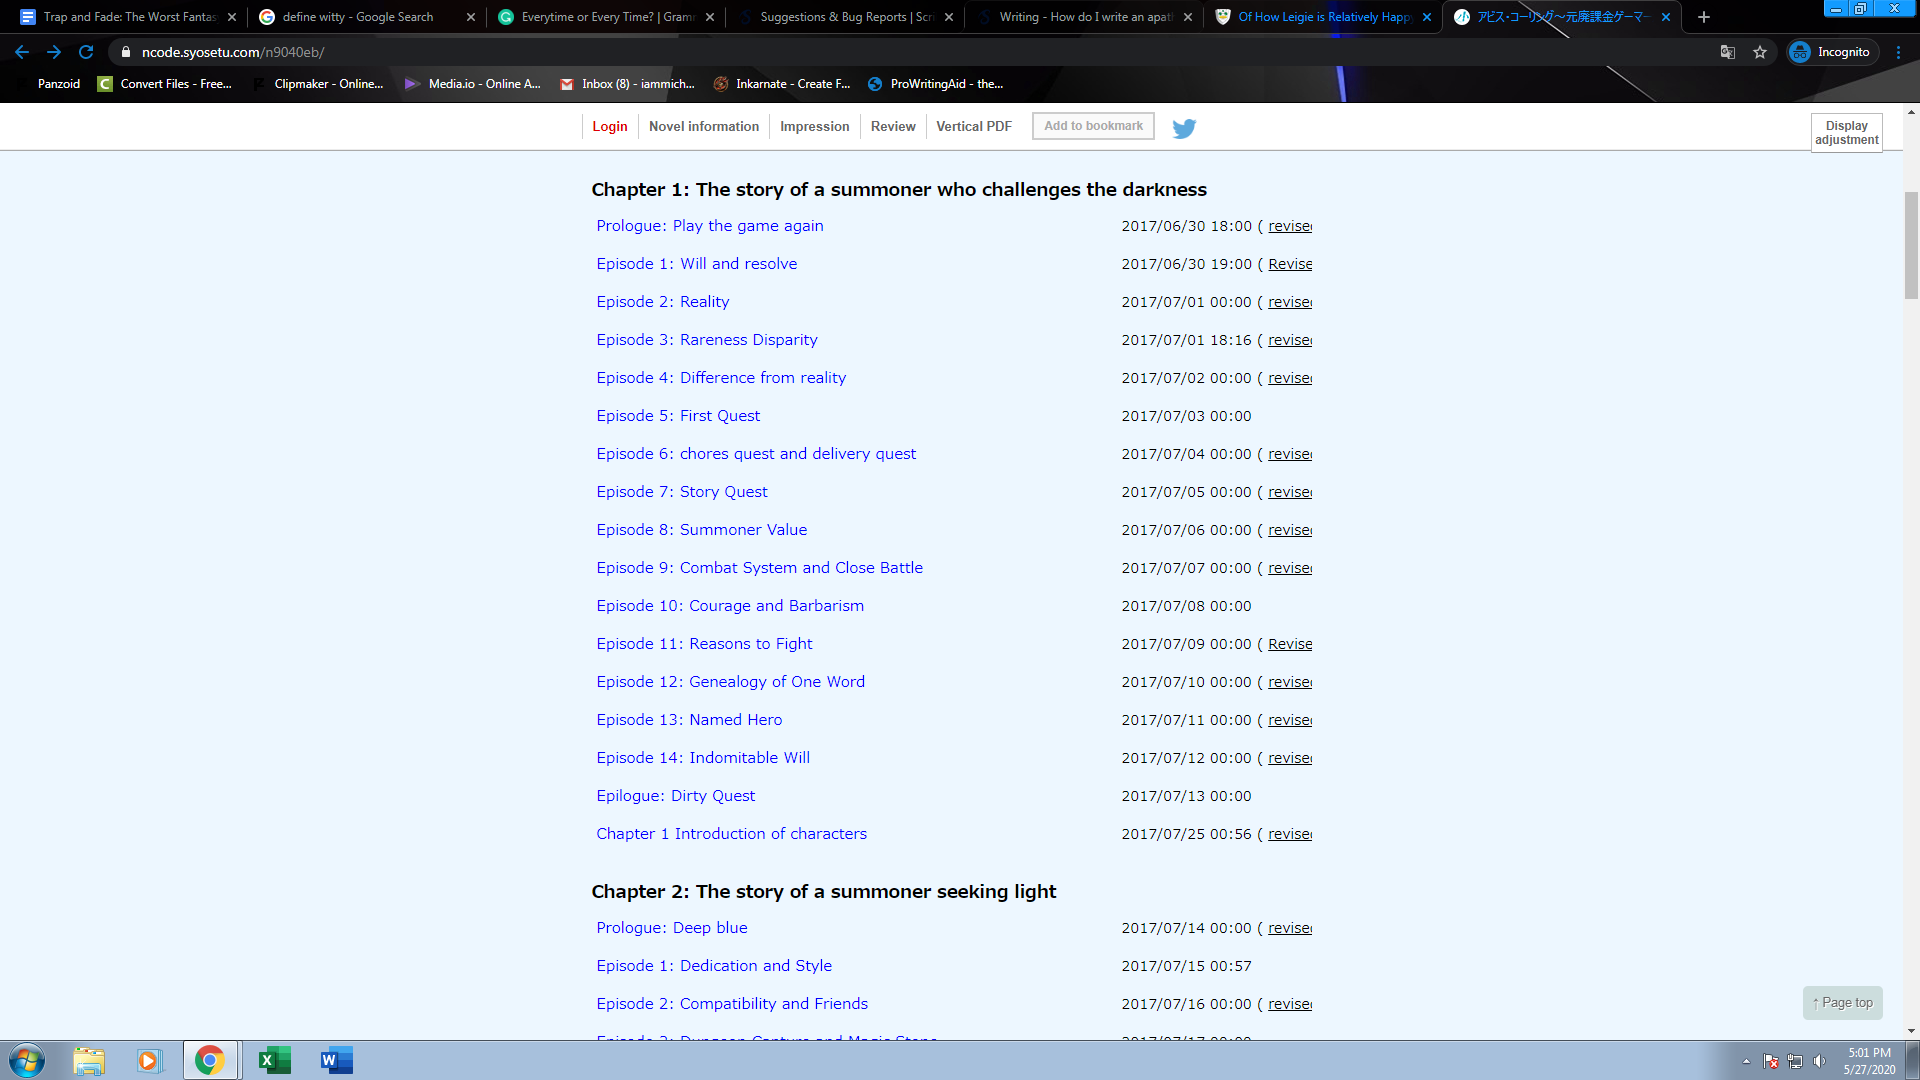Open the new tab plus button
Viewport: 1920px width, 1080px height.
[x=1704, y=17]
